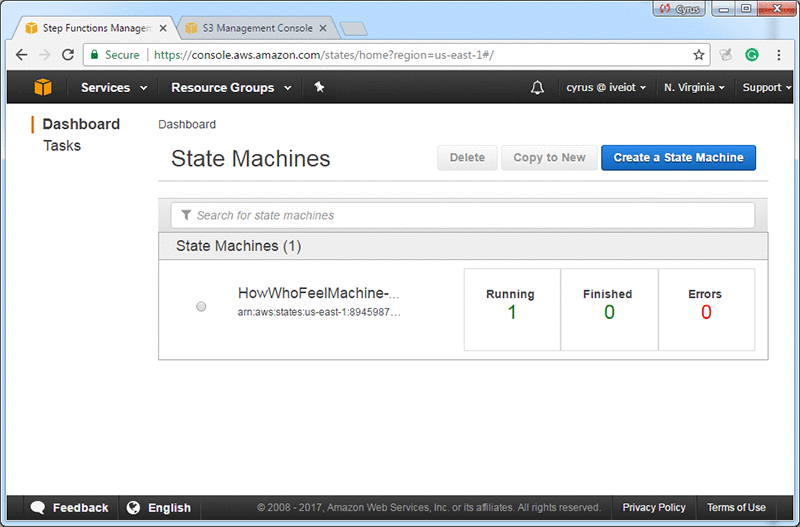
Task: Expand the Services dropdown
Action: [x=114, y=88]
